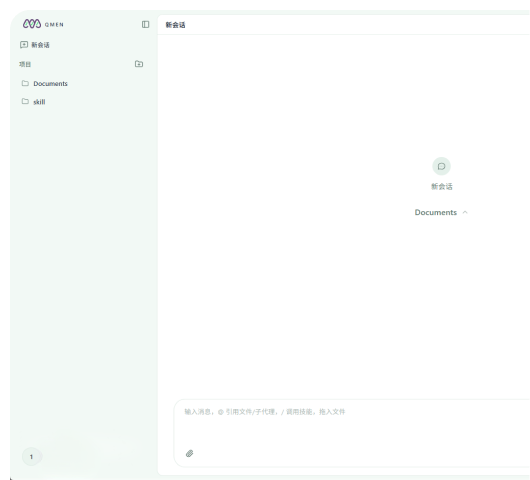Click the folder icon beside skill
530x480 pixels.
point(25,101)
